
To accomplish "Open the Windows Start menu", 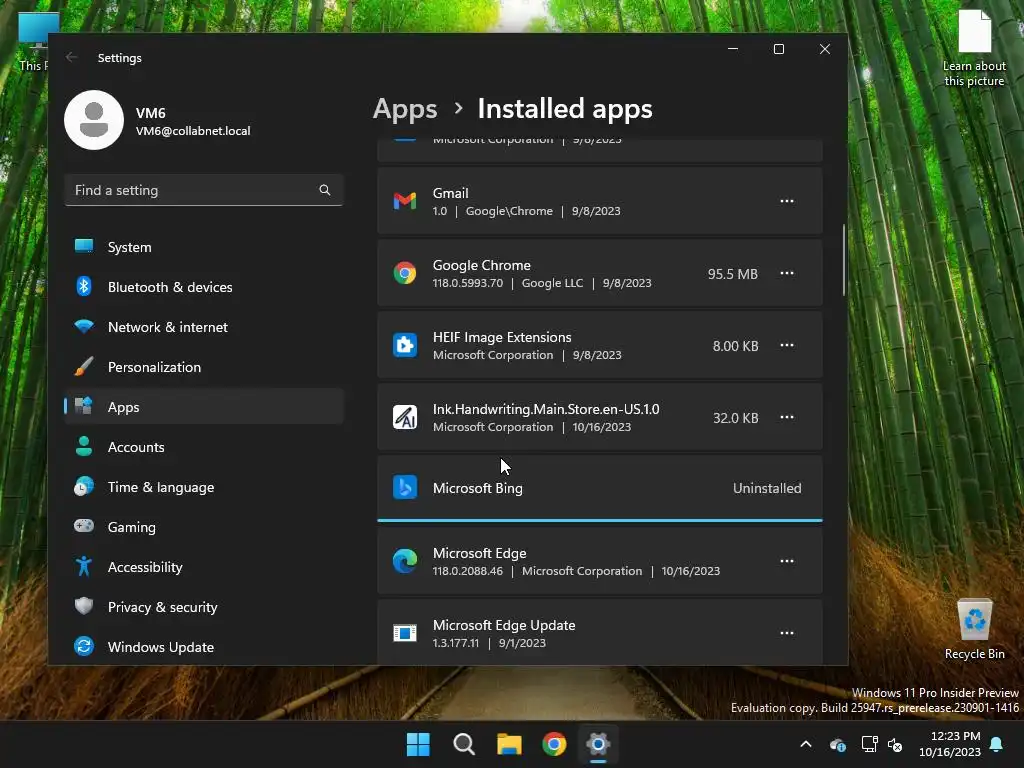I will pos(418,744).
